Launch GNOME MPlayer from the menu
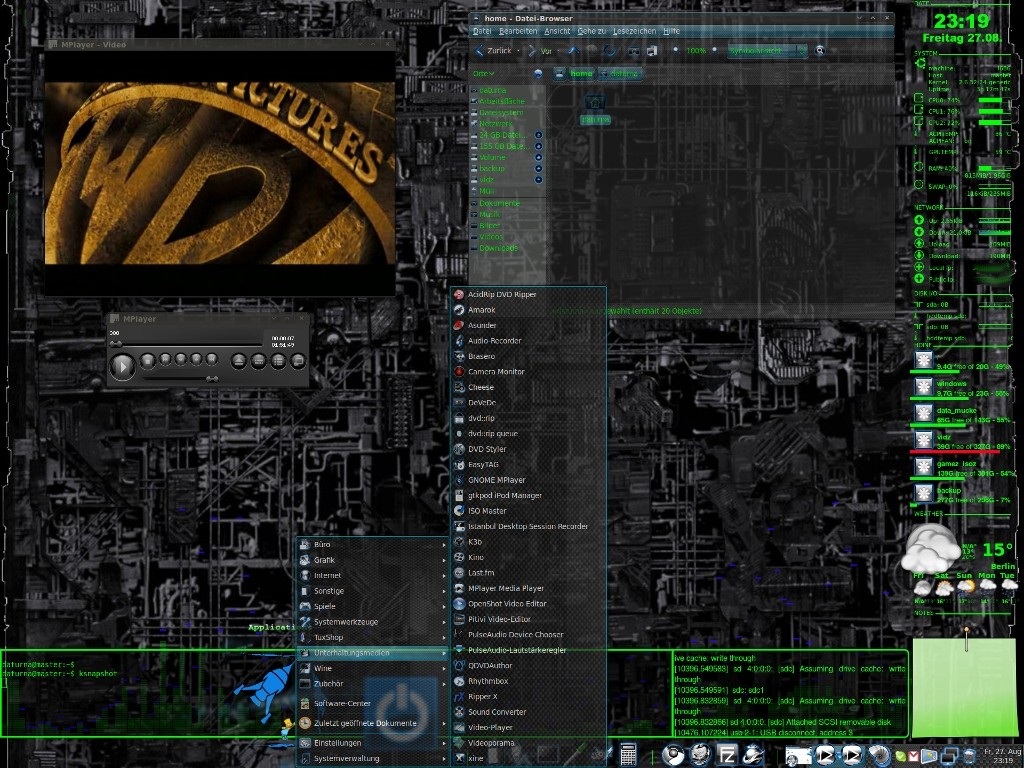 click(x=529, y=480)
